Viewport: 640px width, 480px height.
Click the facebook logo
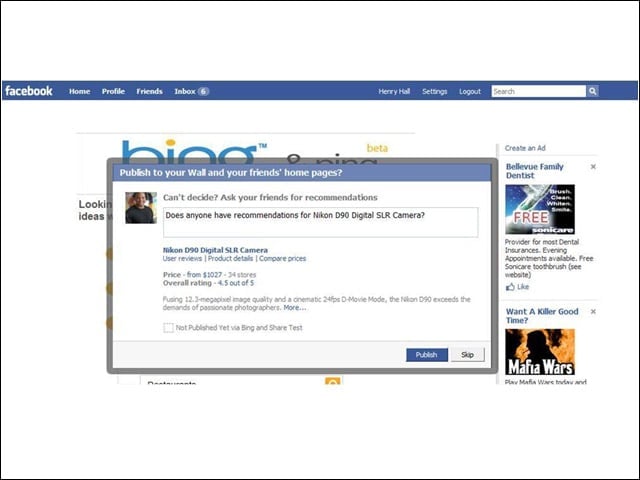(x=29, y=91)
